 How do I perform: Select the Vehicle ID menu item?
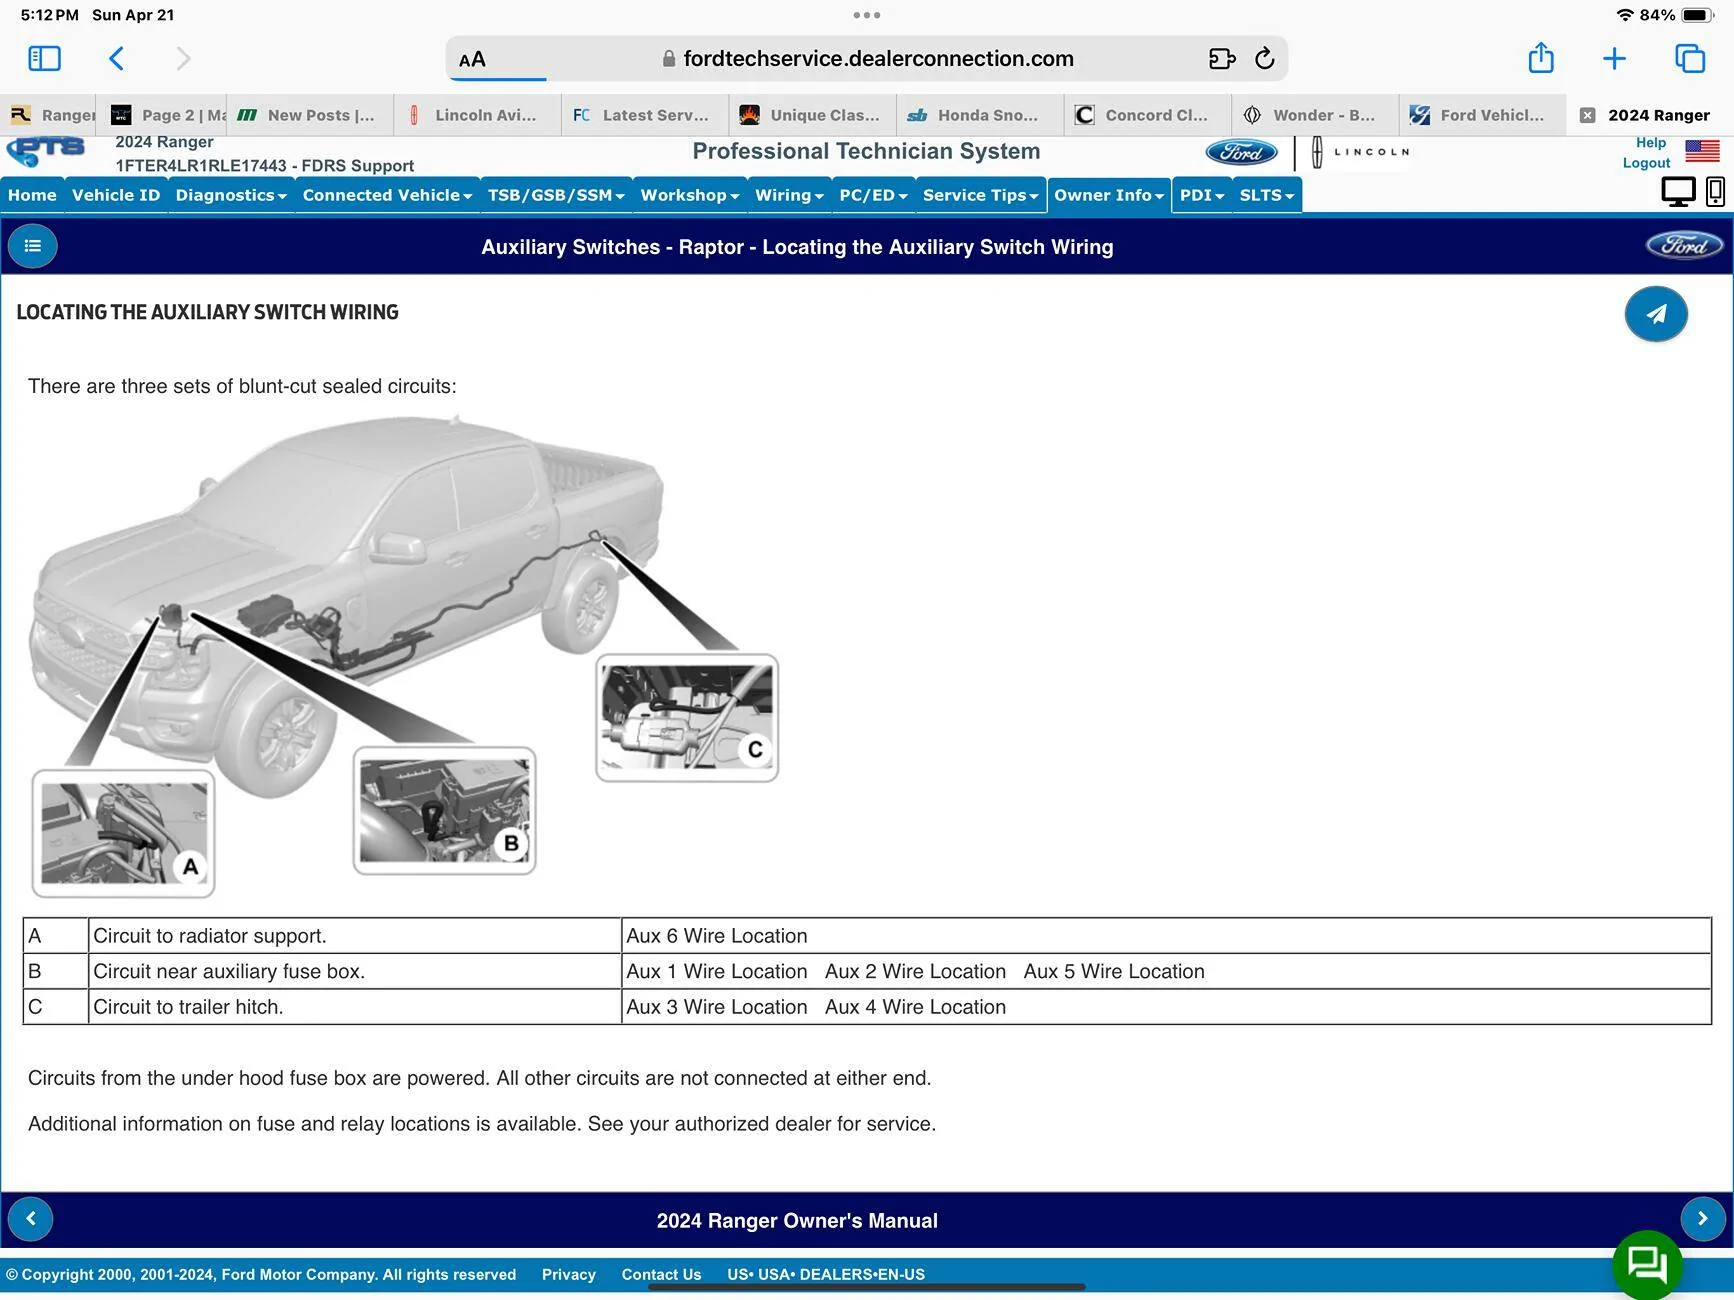pyautogui.click(x=116, y=195)
